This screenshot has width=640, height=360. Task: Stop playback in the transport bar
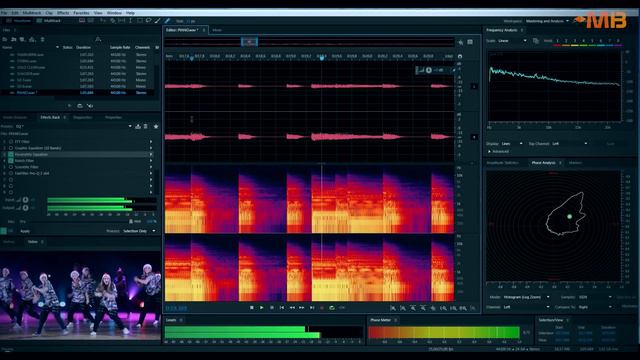(x=252, y=308)
